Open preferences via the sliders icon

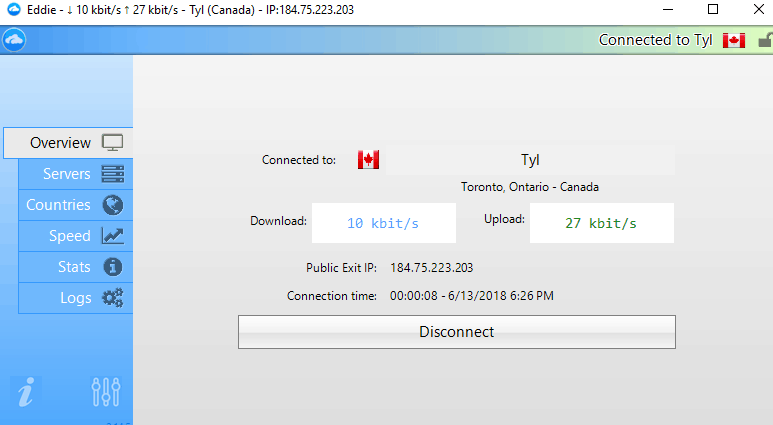click(105, 392)
